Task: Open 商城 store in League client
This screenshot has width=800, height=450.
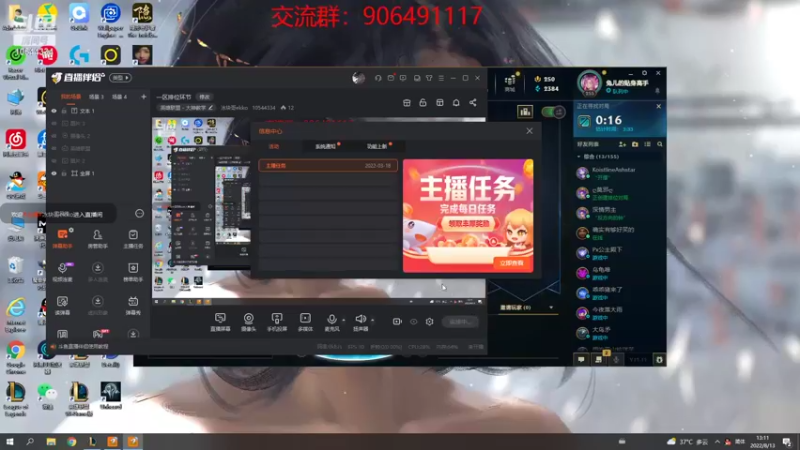Action: pyautogui.click(x=510, y=83)
